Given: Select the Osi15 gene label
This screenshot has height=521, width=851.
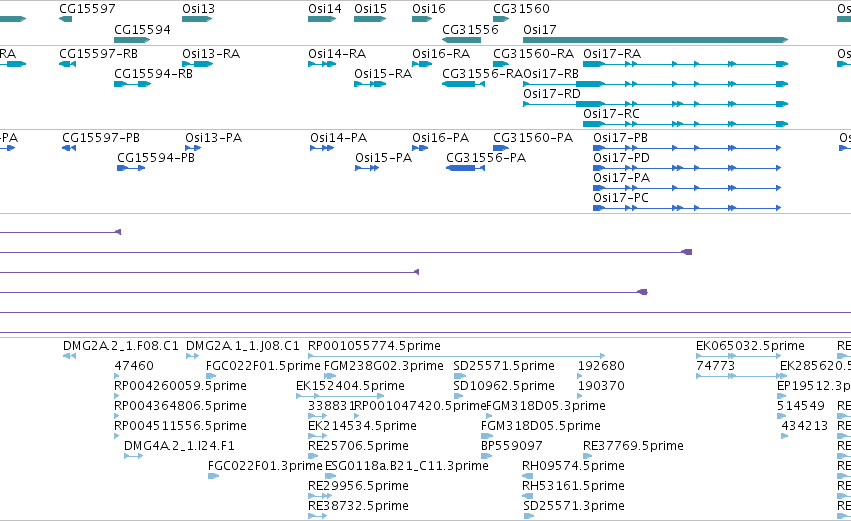Looking at the screenshot, I should coord(370,9).
